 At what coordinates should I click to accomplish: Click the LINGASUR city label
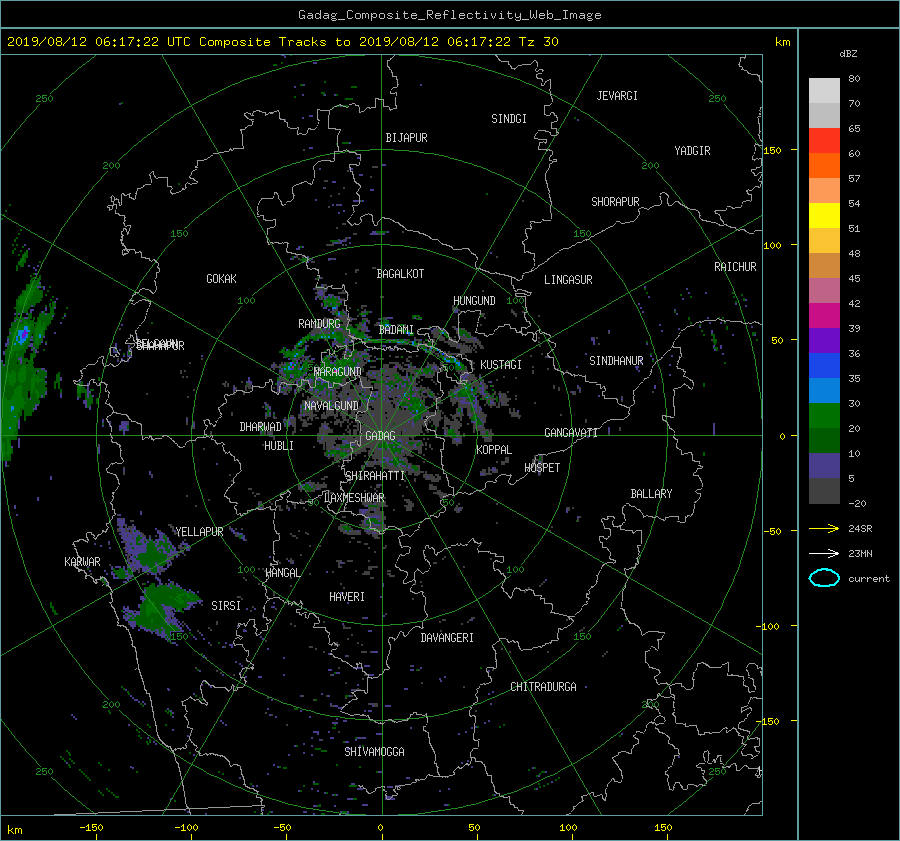point(568,280)
